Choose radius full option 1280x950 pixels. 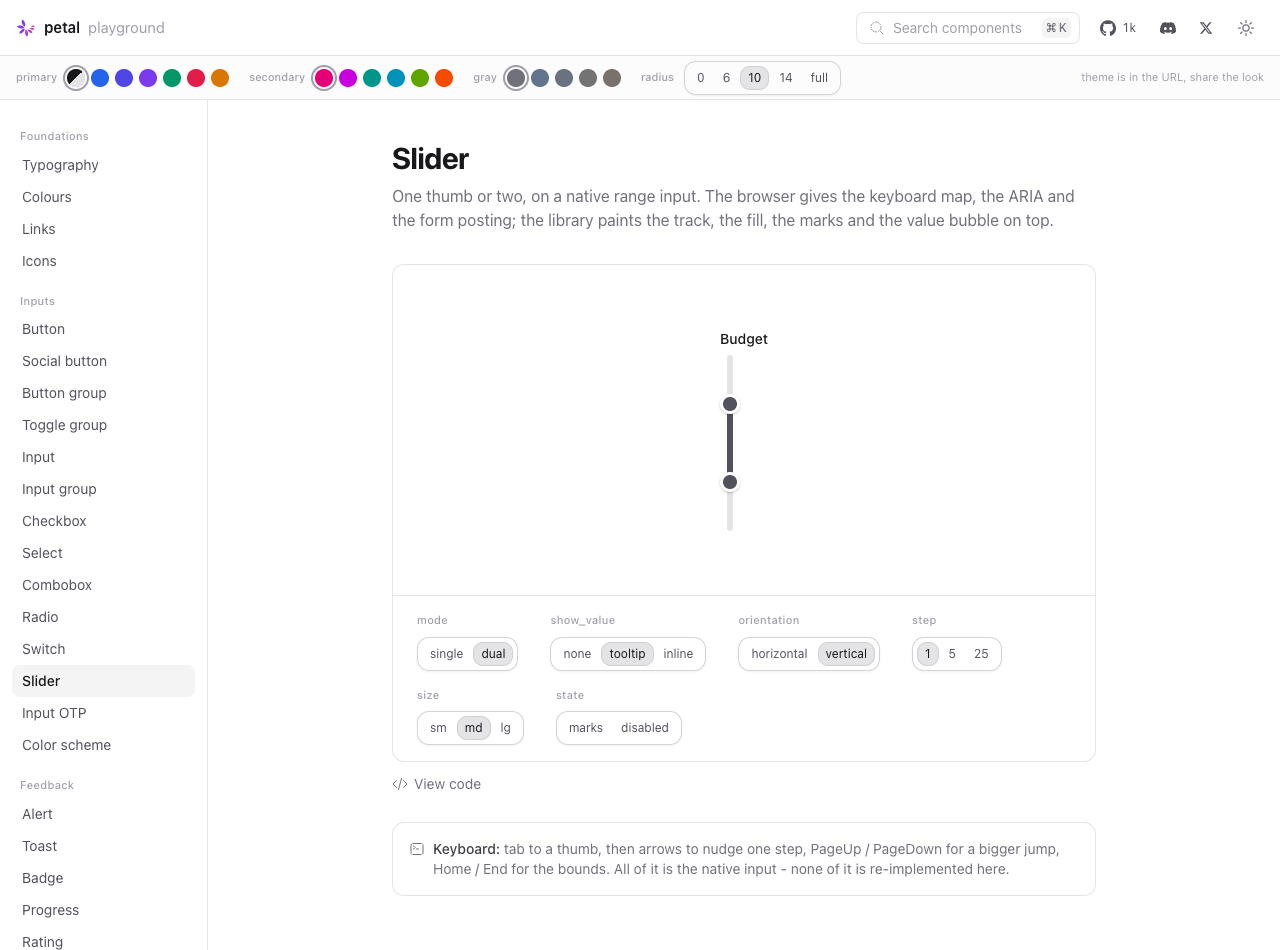coord(819,78)
